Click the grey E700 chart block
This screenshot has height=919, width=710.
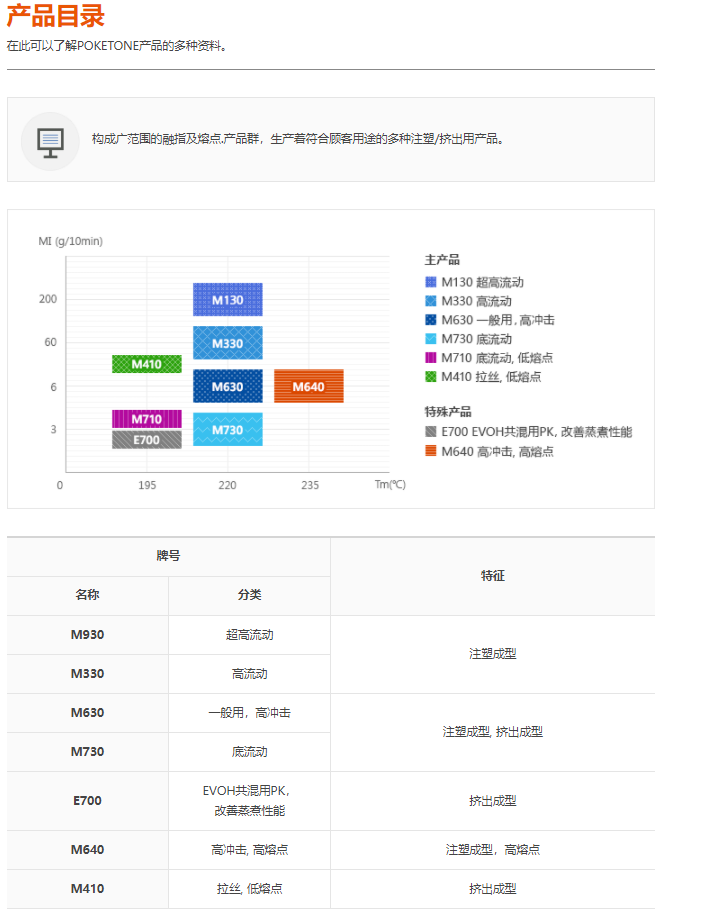tap(147, 440)
